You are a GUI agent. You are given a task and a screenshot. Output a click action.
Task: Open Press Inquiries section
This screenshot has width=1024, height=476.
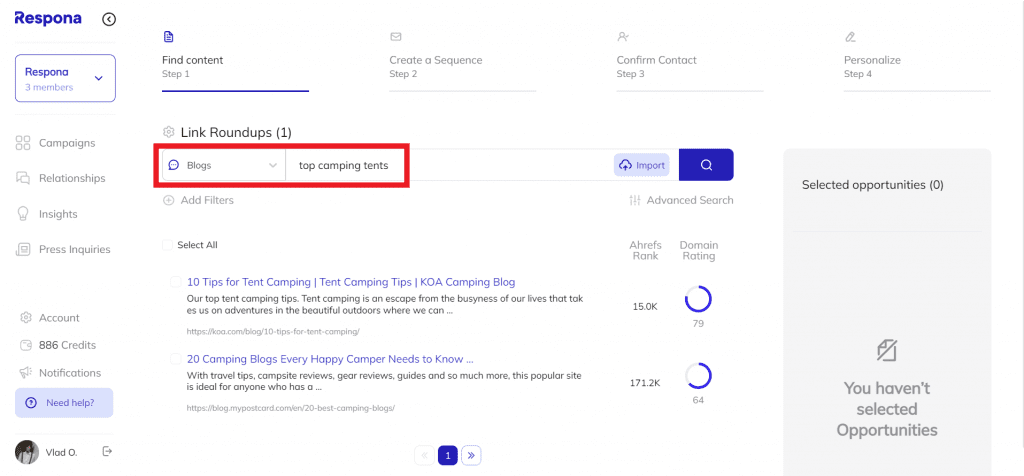click(x=74, y=249)
